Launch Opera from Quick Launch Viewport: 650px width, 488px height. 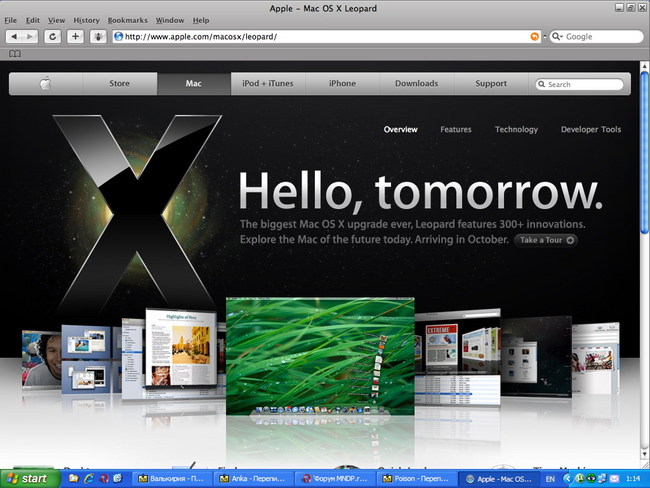104,478
